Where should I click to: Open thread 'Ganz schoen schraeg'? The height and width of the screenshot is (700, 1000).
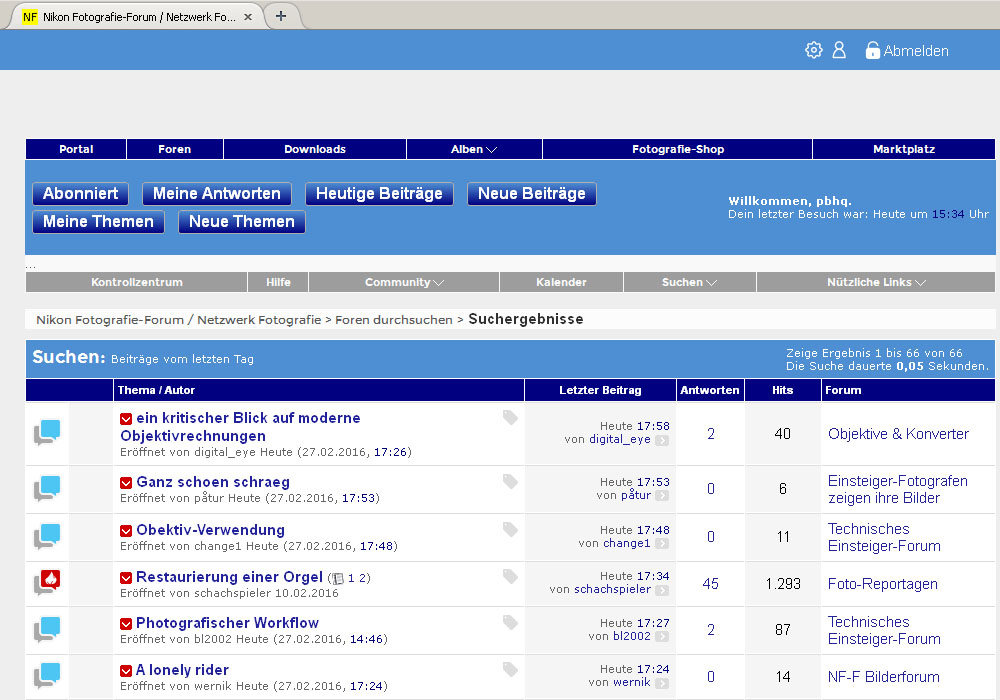(x=213, y=482)
